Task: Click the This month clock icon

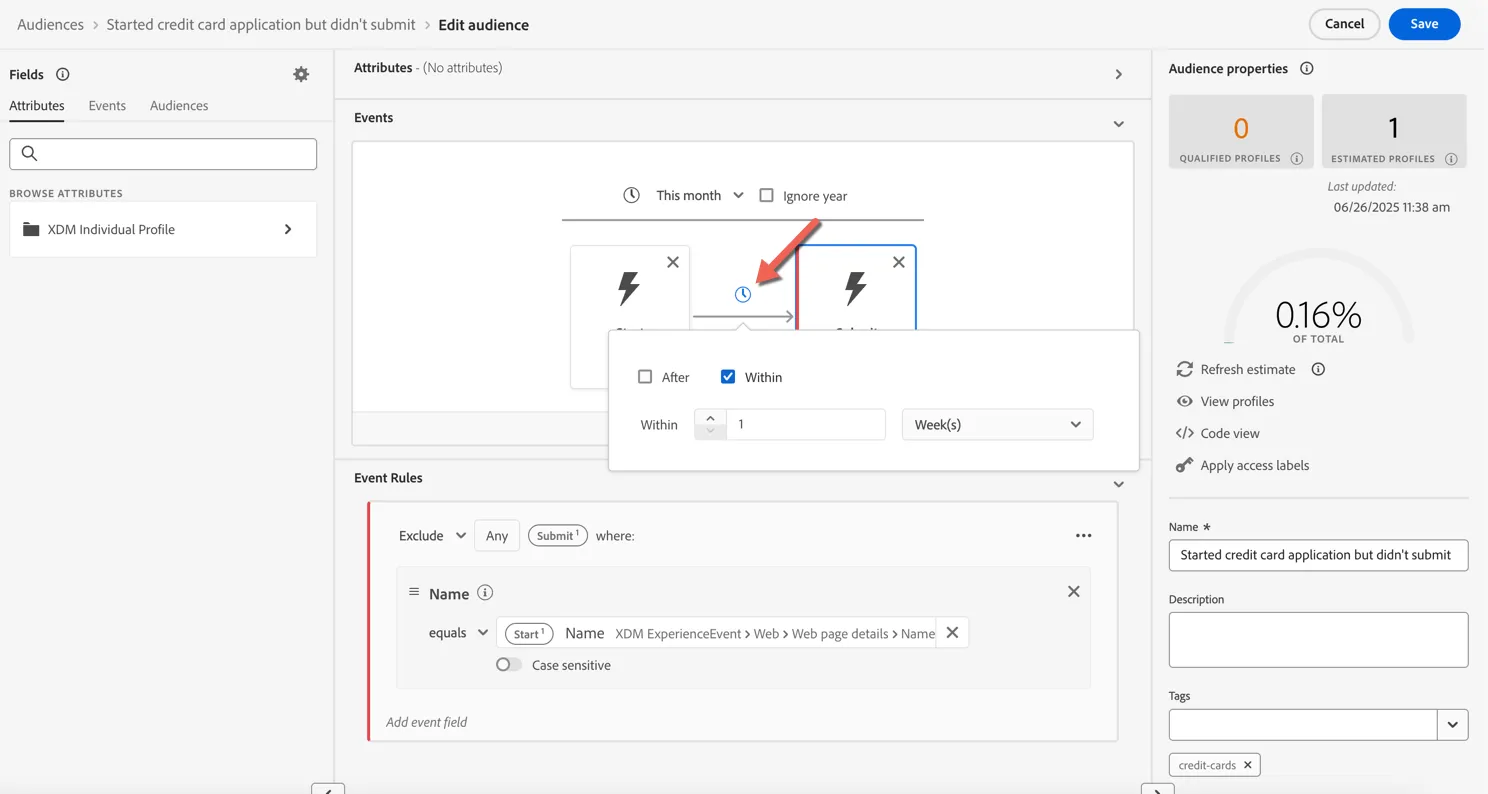Action: tap(631, 195)
